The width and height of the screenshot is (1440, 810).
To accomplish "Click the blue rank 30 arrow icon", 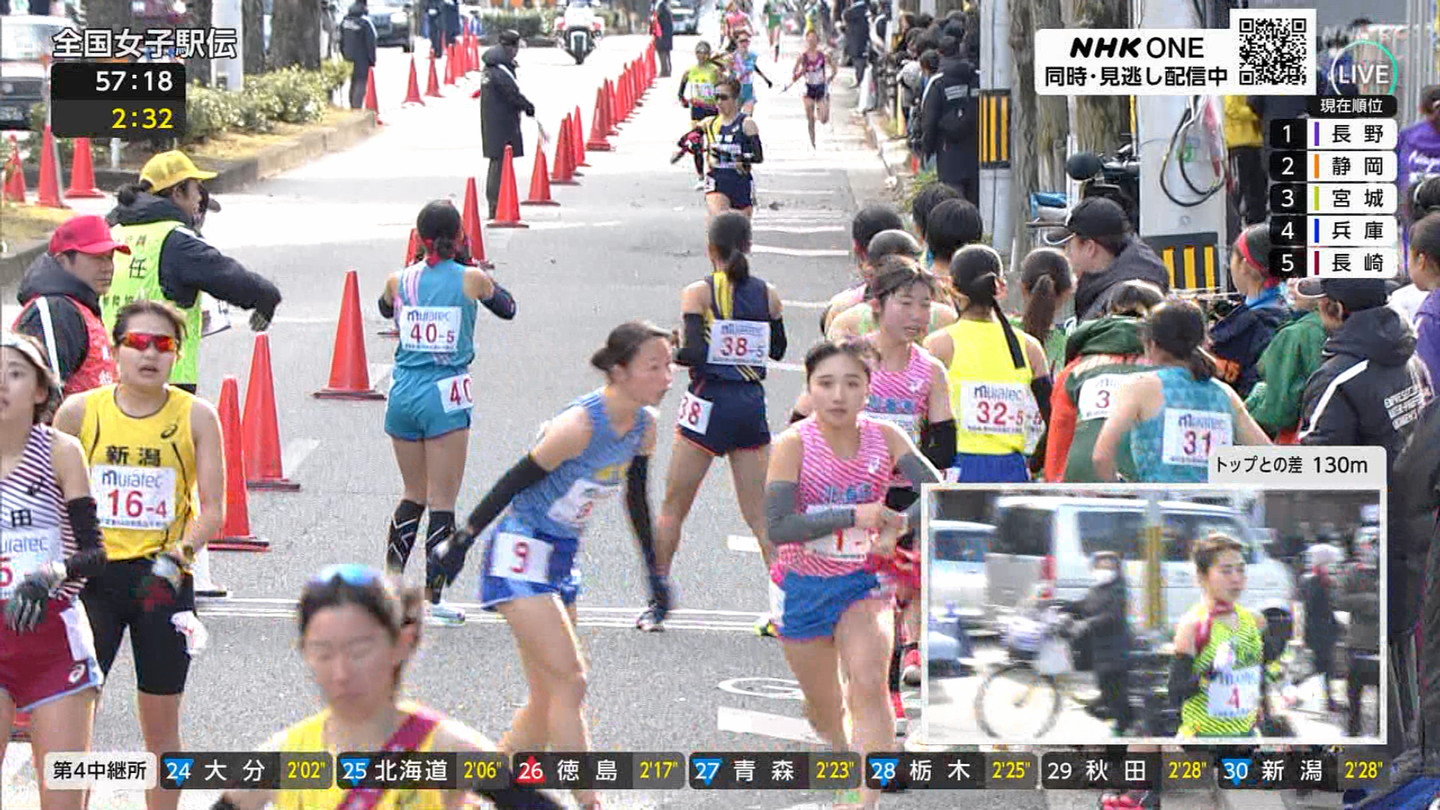I will coord(1235,771).
